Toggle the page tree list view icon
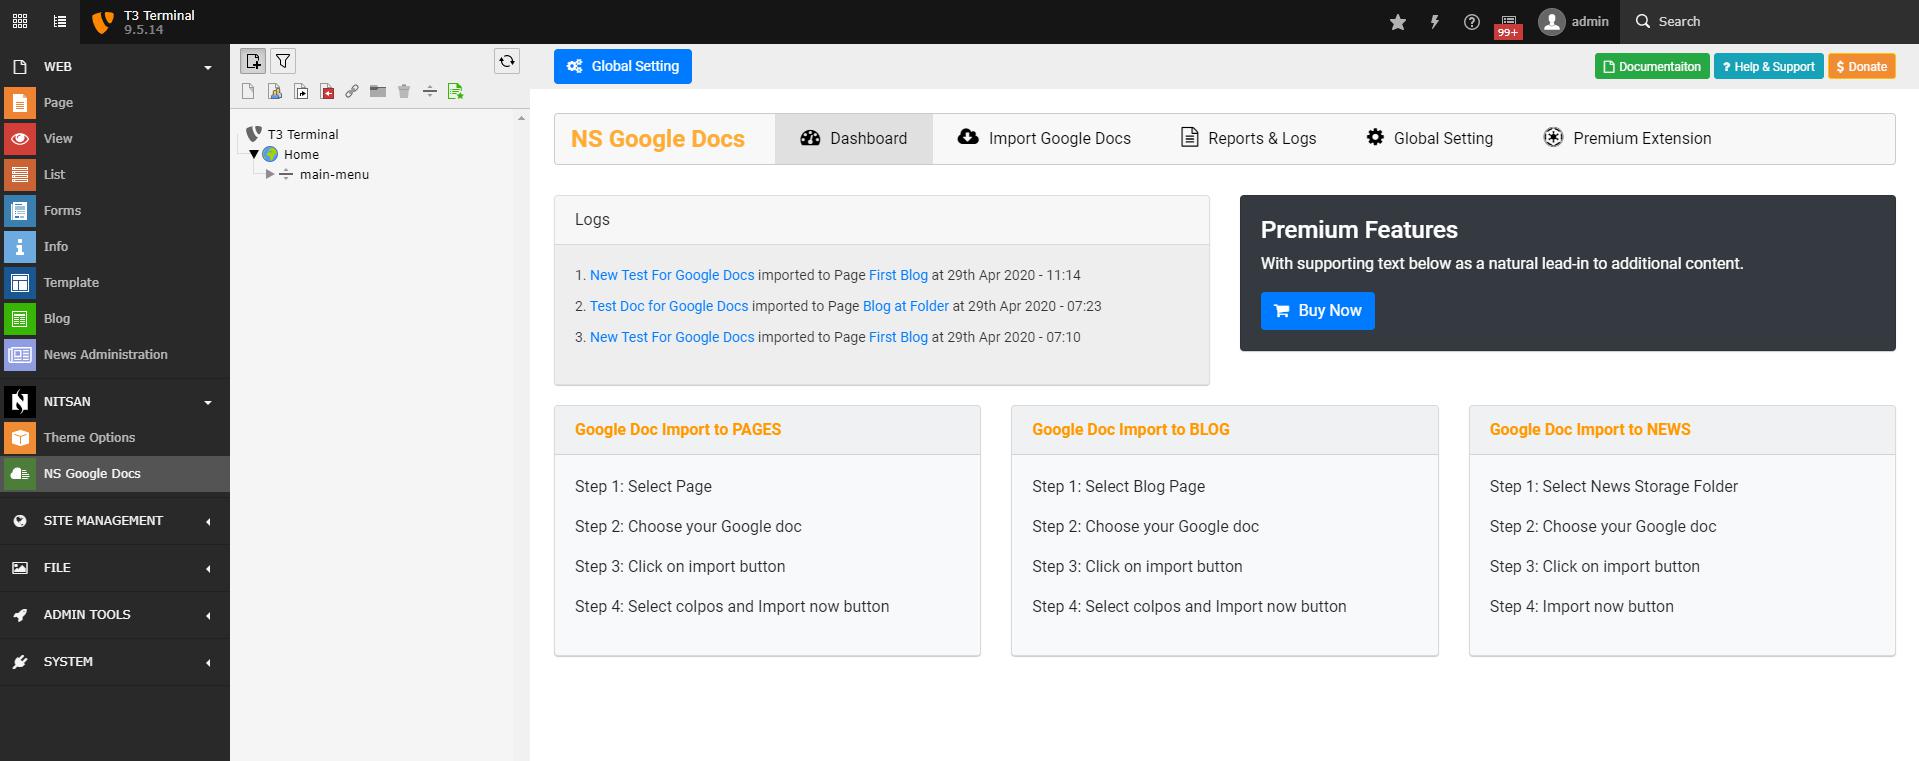Screen dimensions: 1919x761 60,21
